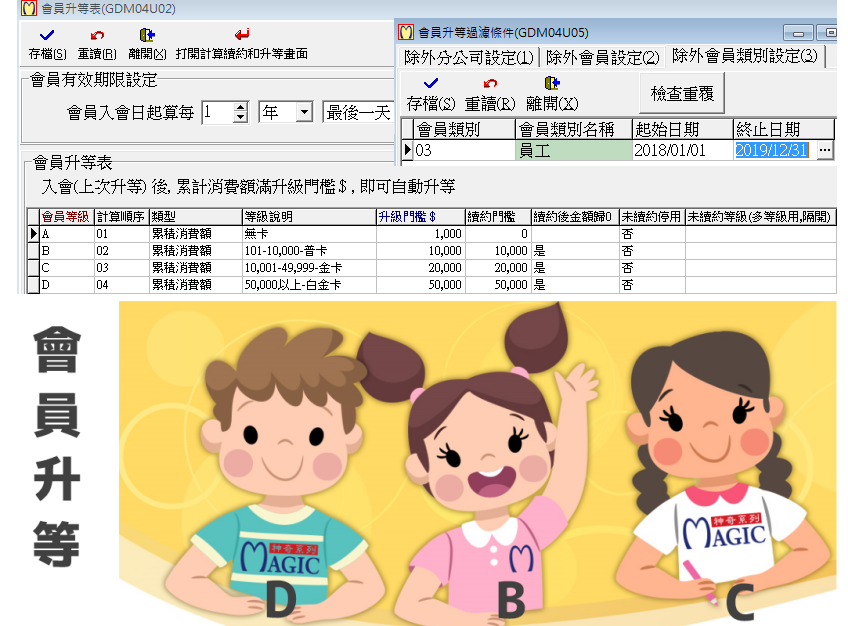This screenshot has width=848, height=626.
Task: Click the 會員類別名稱 column header
Action: click(573, 130)
